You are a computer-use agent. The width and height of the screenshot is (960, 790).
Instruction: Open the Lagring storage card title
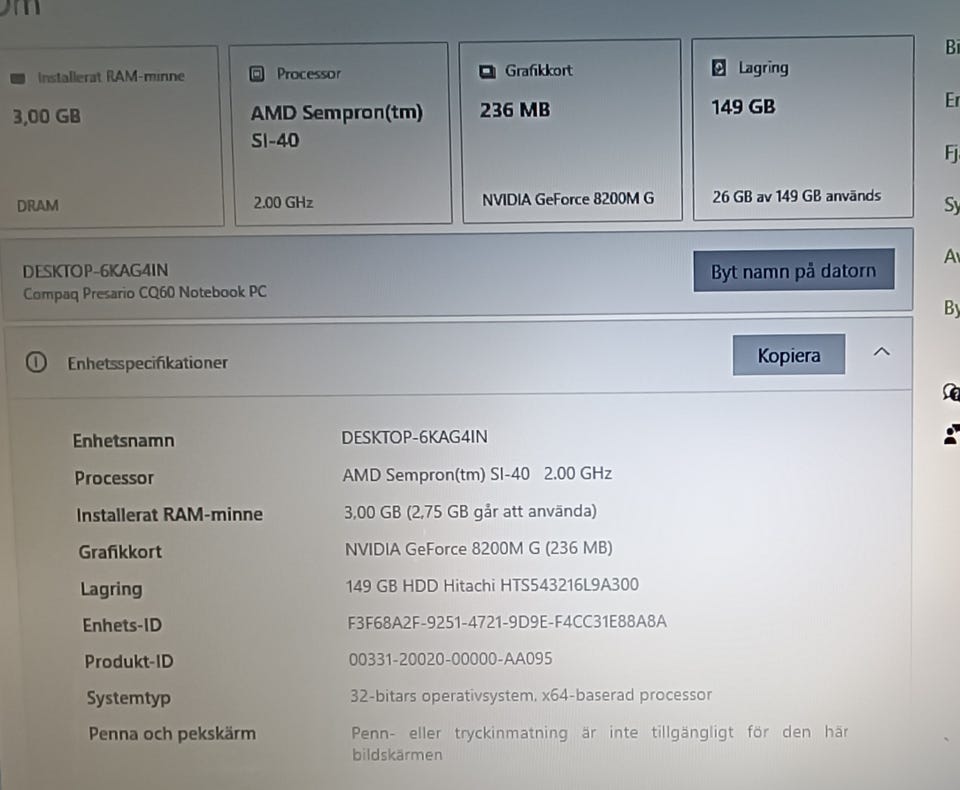coord(763,67)
